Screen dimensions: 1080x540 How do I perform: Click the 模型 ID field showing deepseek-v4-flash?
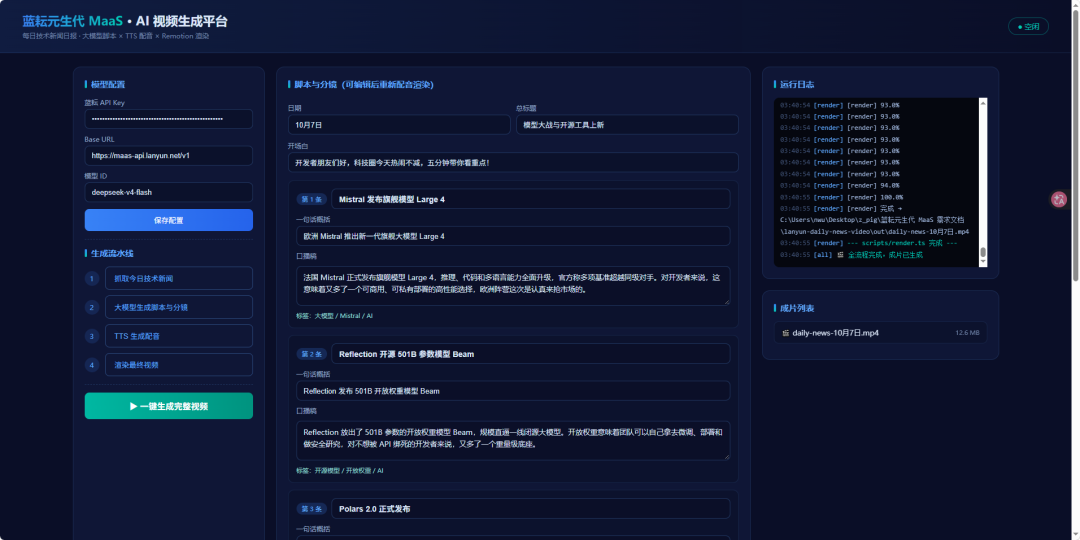click(169, 192)
